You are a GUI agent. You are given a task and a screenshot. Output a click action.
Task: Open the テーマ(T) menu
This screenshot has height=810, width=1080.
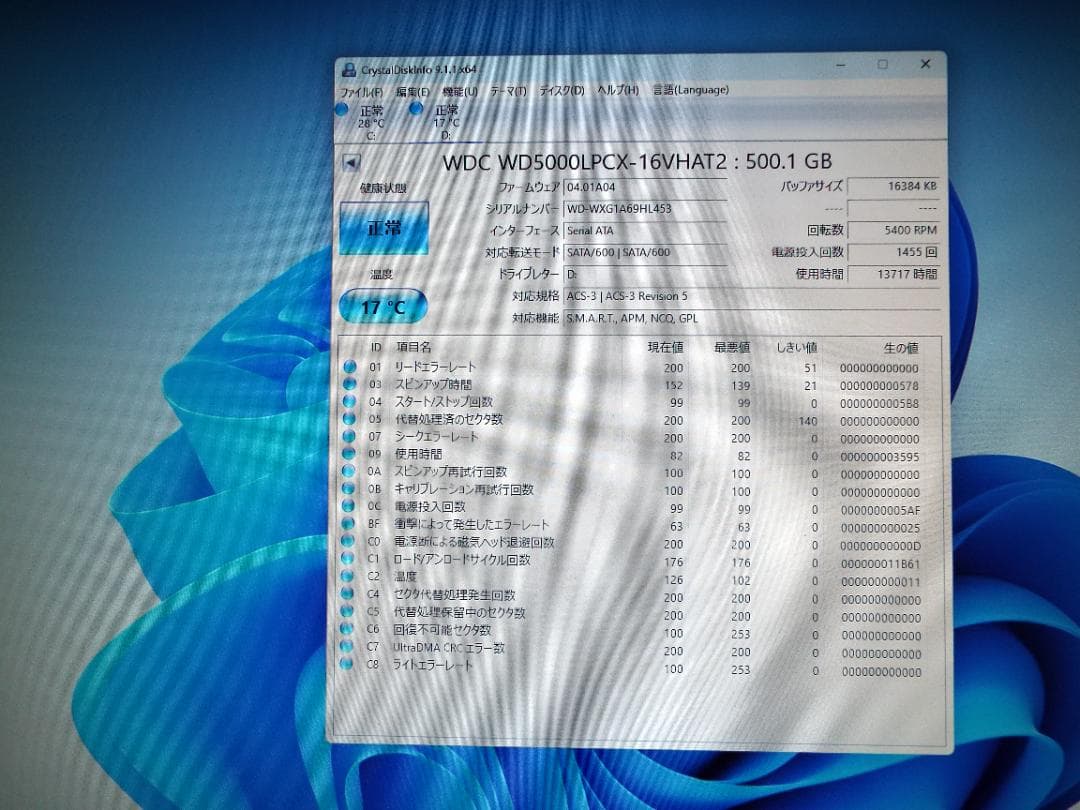click(x=507, y=89)
